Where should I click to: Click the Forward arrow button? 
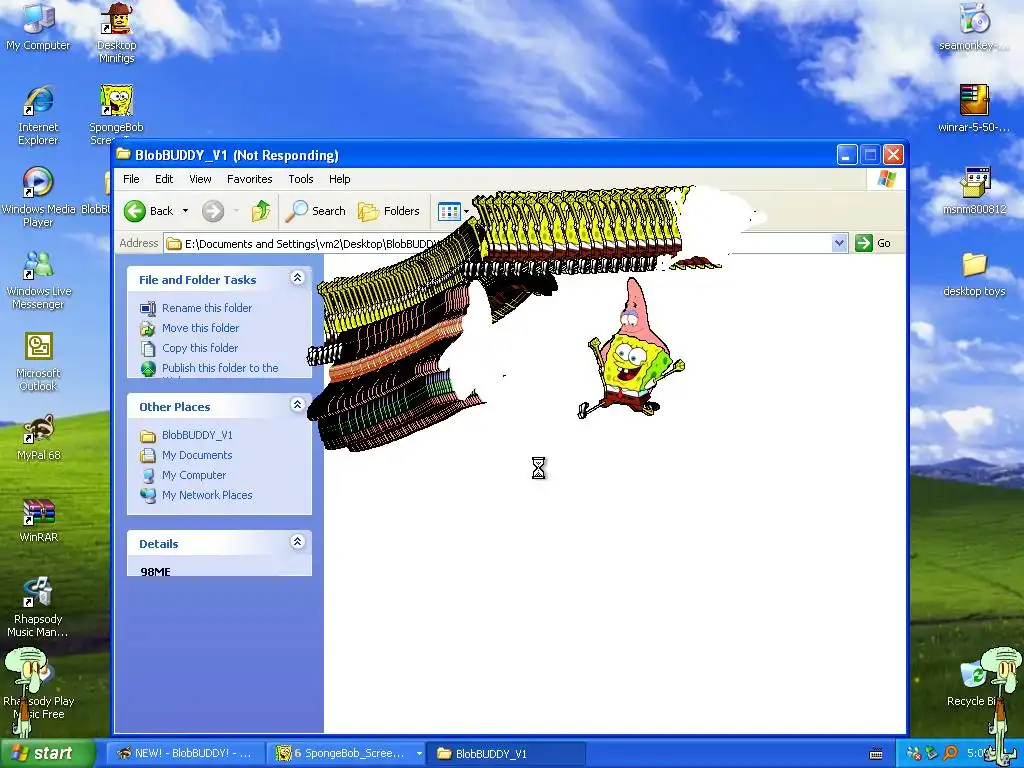coord(213,211)
